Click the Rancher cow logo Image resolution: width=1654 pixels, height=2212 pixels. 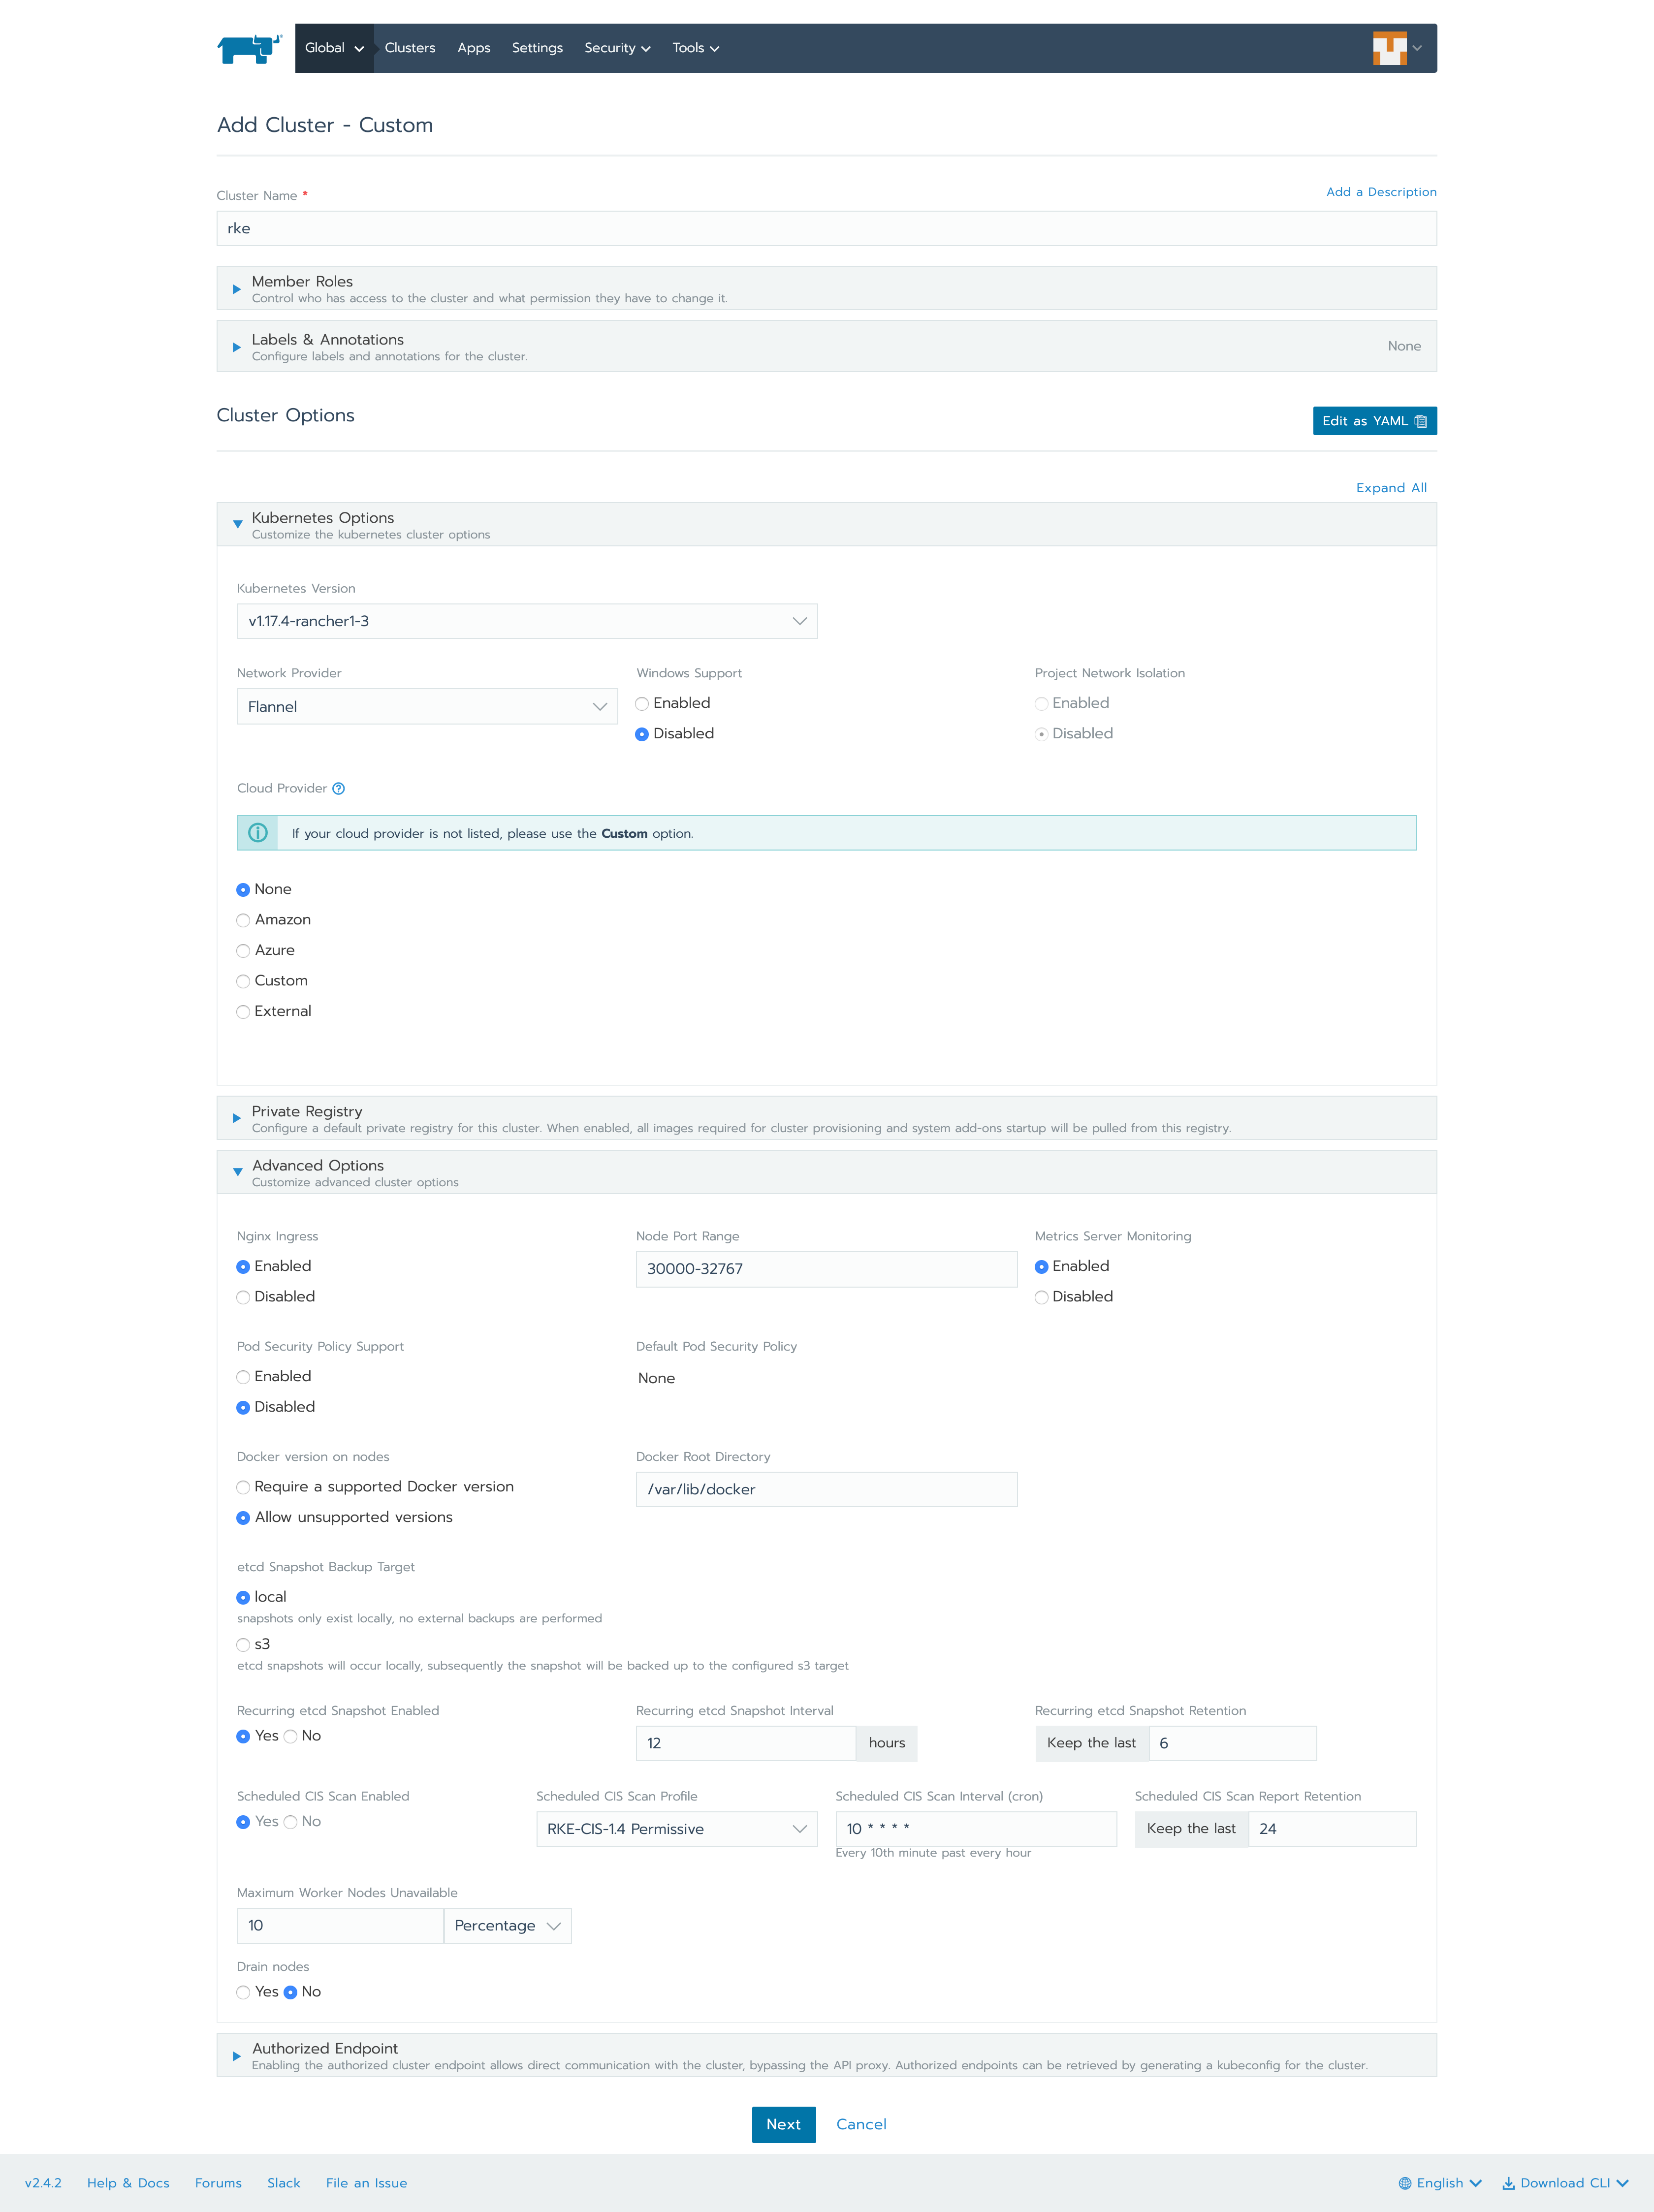pos(249,48)
